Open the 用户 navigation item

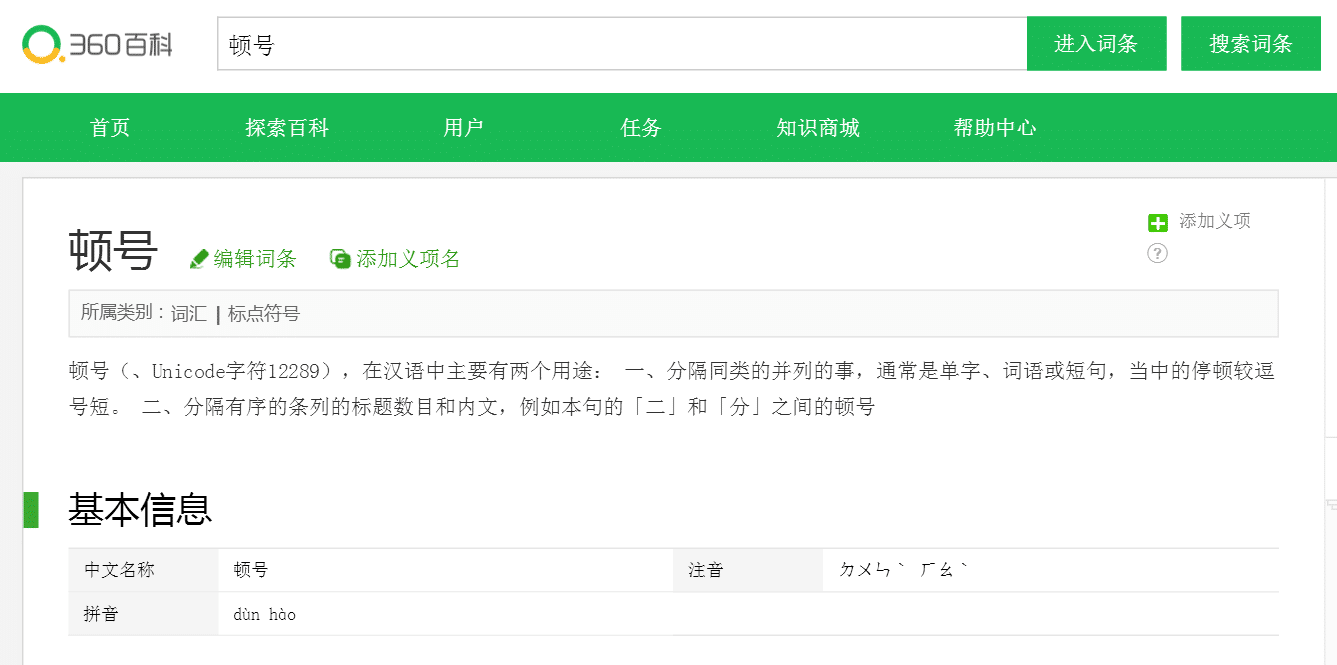tap(463, 128)
